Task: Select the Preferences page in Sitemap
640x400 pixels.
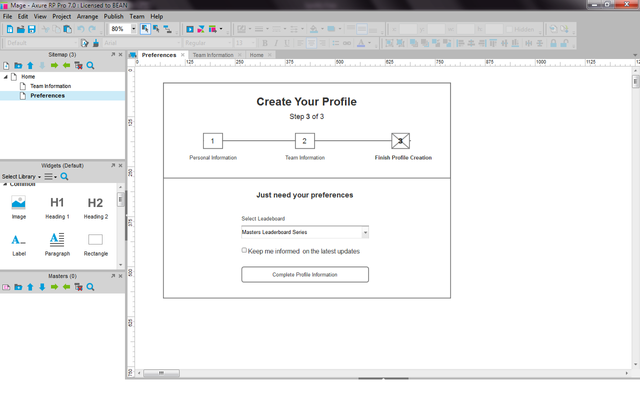Action: [x=47, y=96]
